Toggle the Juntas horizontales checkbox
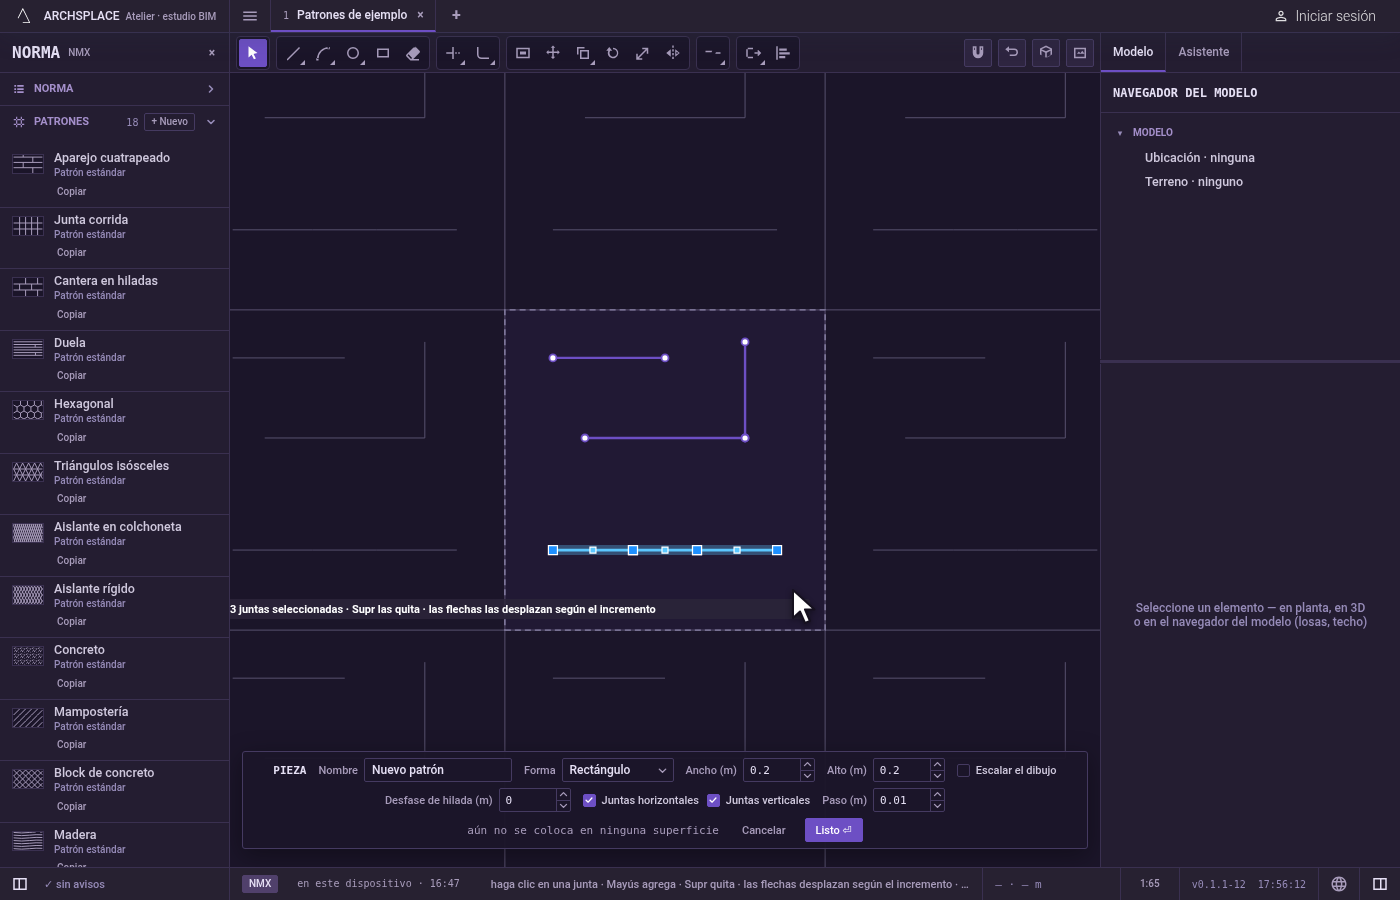Image resolution: width=1400 pixels, height=900 pixels. click(590, 800)
